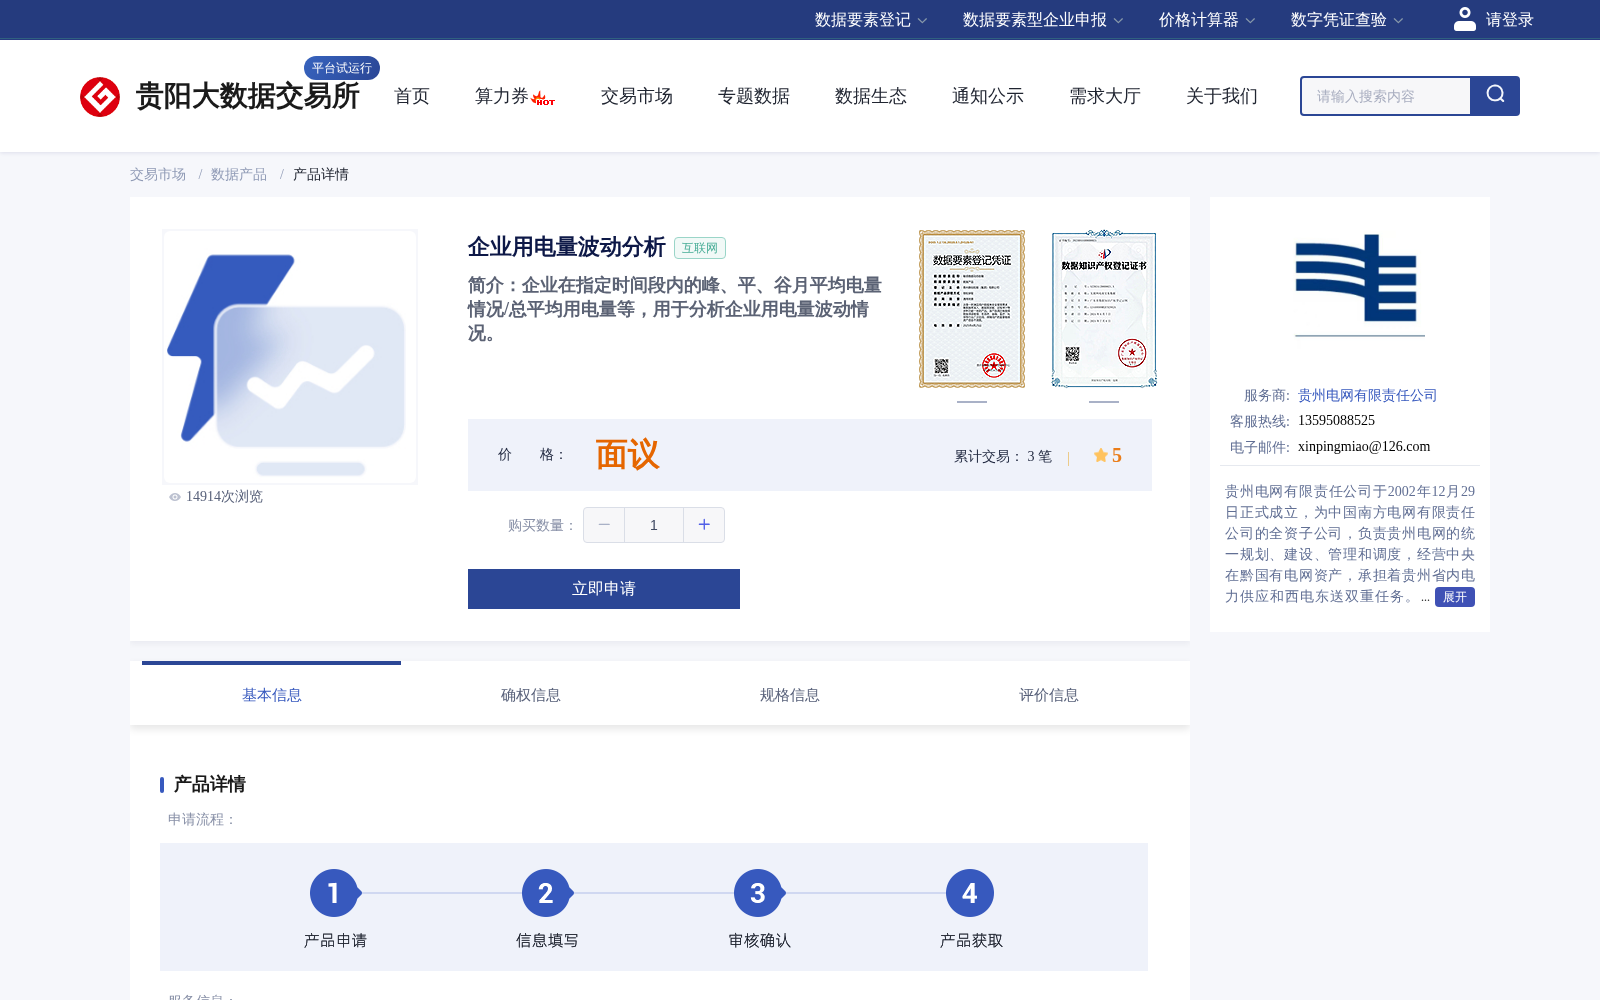Open 数据生态 navigation item
Viewport: 1600px width, 1000px height.
[x=871, y=96]
